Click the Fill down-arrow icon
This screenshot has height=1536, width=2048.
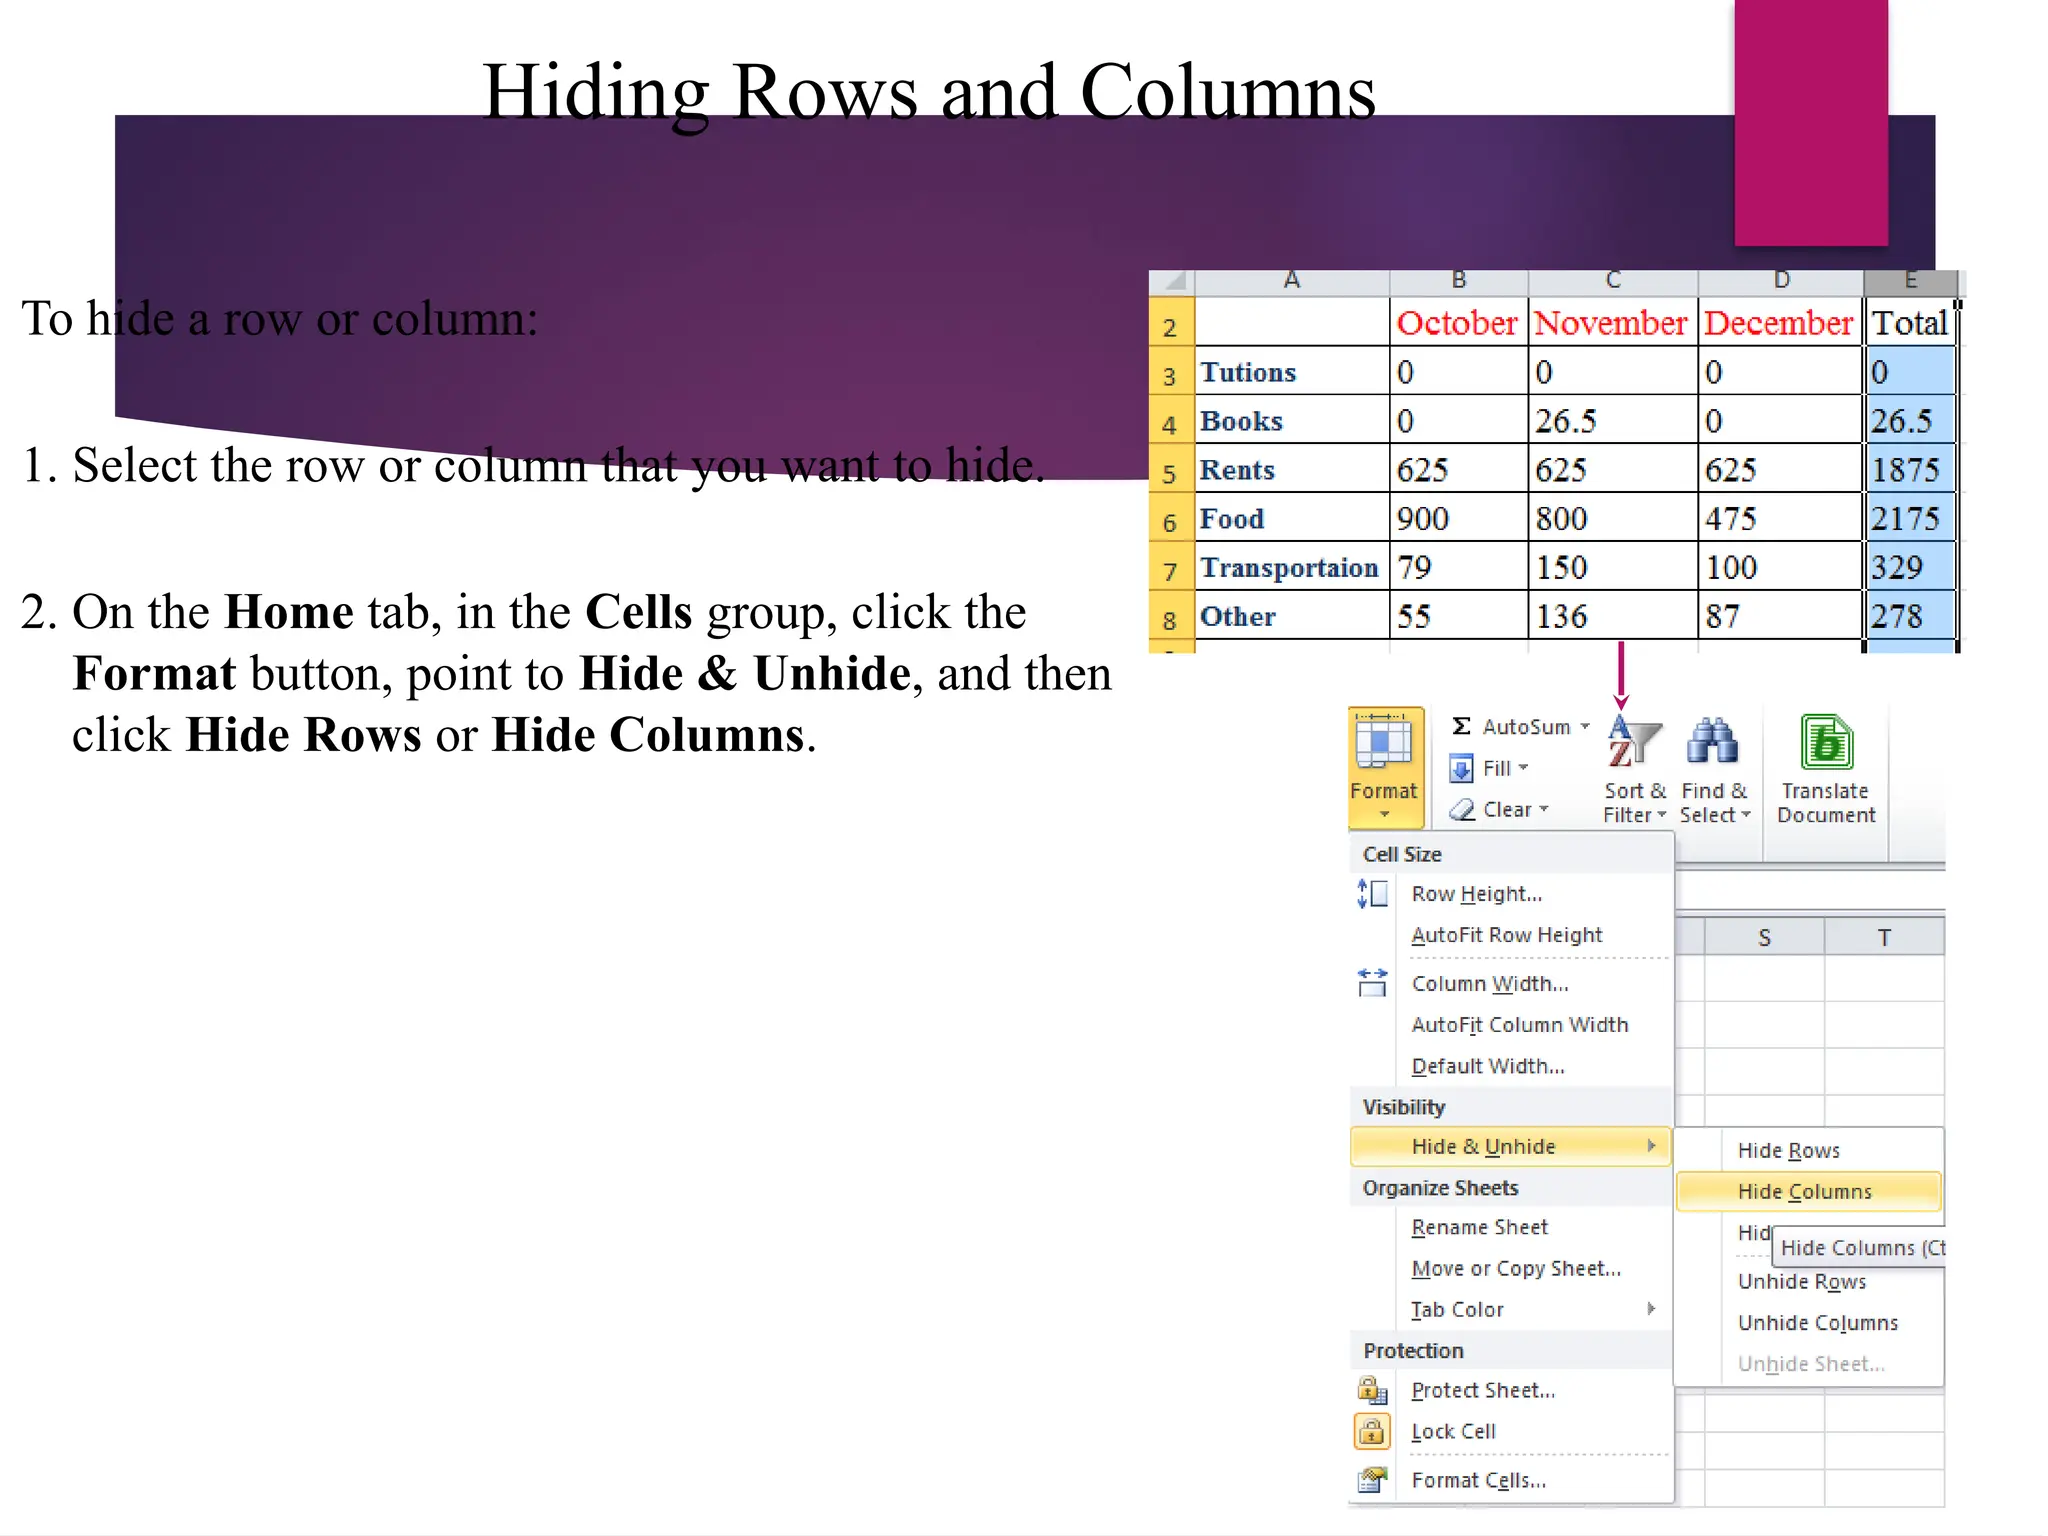[1461, 768]
